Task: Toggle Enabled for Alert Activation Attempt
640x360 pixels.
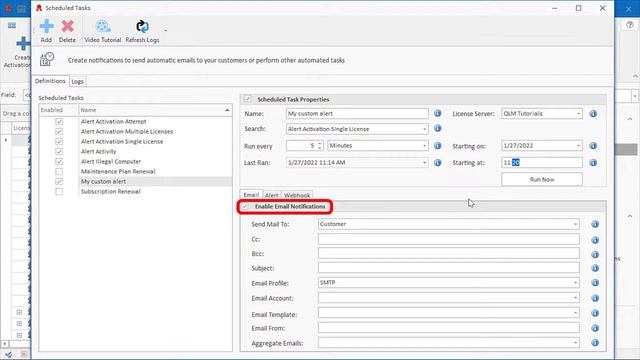Action: 59,122
